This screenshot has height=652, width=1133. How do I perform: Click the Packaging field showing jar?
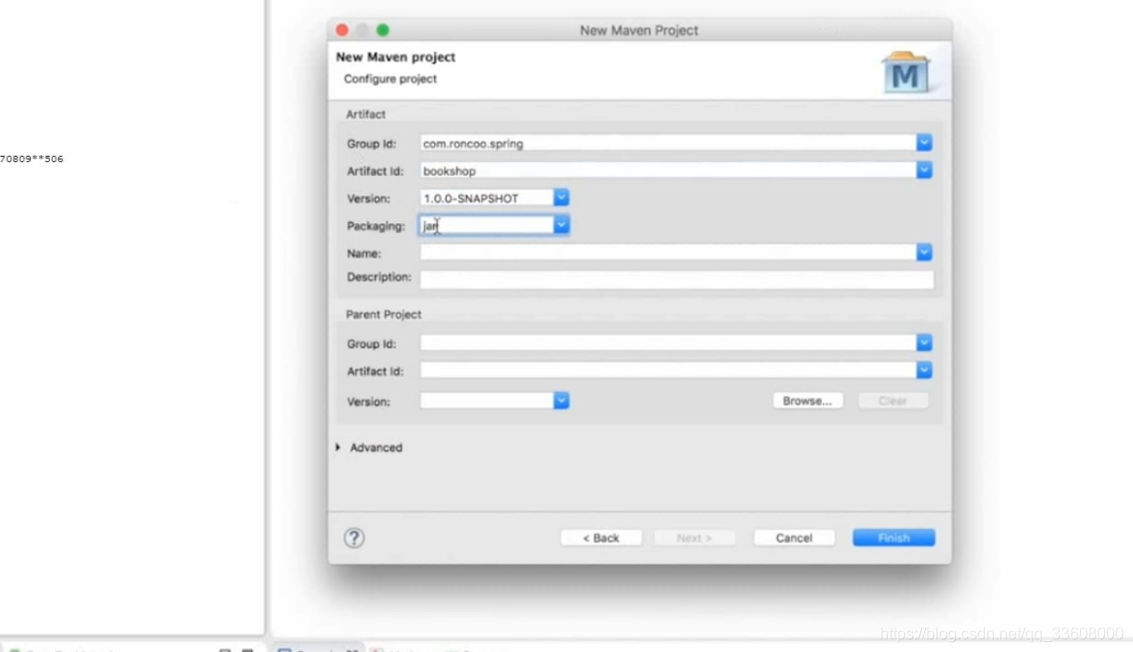[x=487, y=226]
